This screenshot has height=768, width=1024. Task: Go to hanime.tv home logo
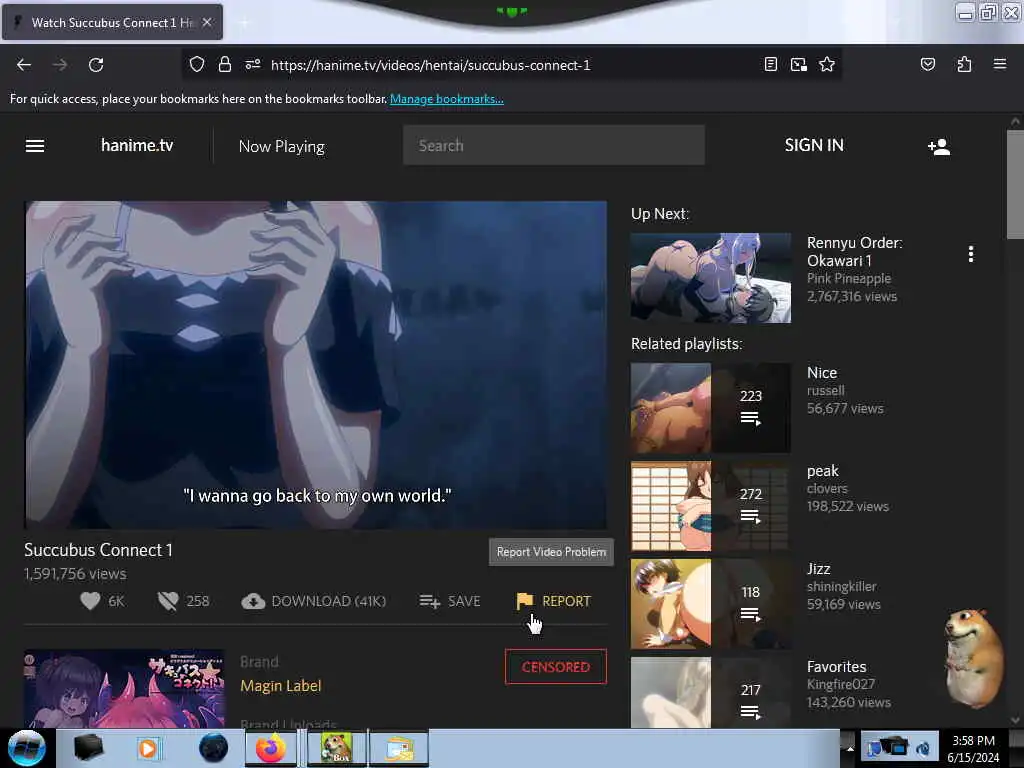pos(137,145)
